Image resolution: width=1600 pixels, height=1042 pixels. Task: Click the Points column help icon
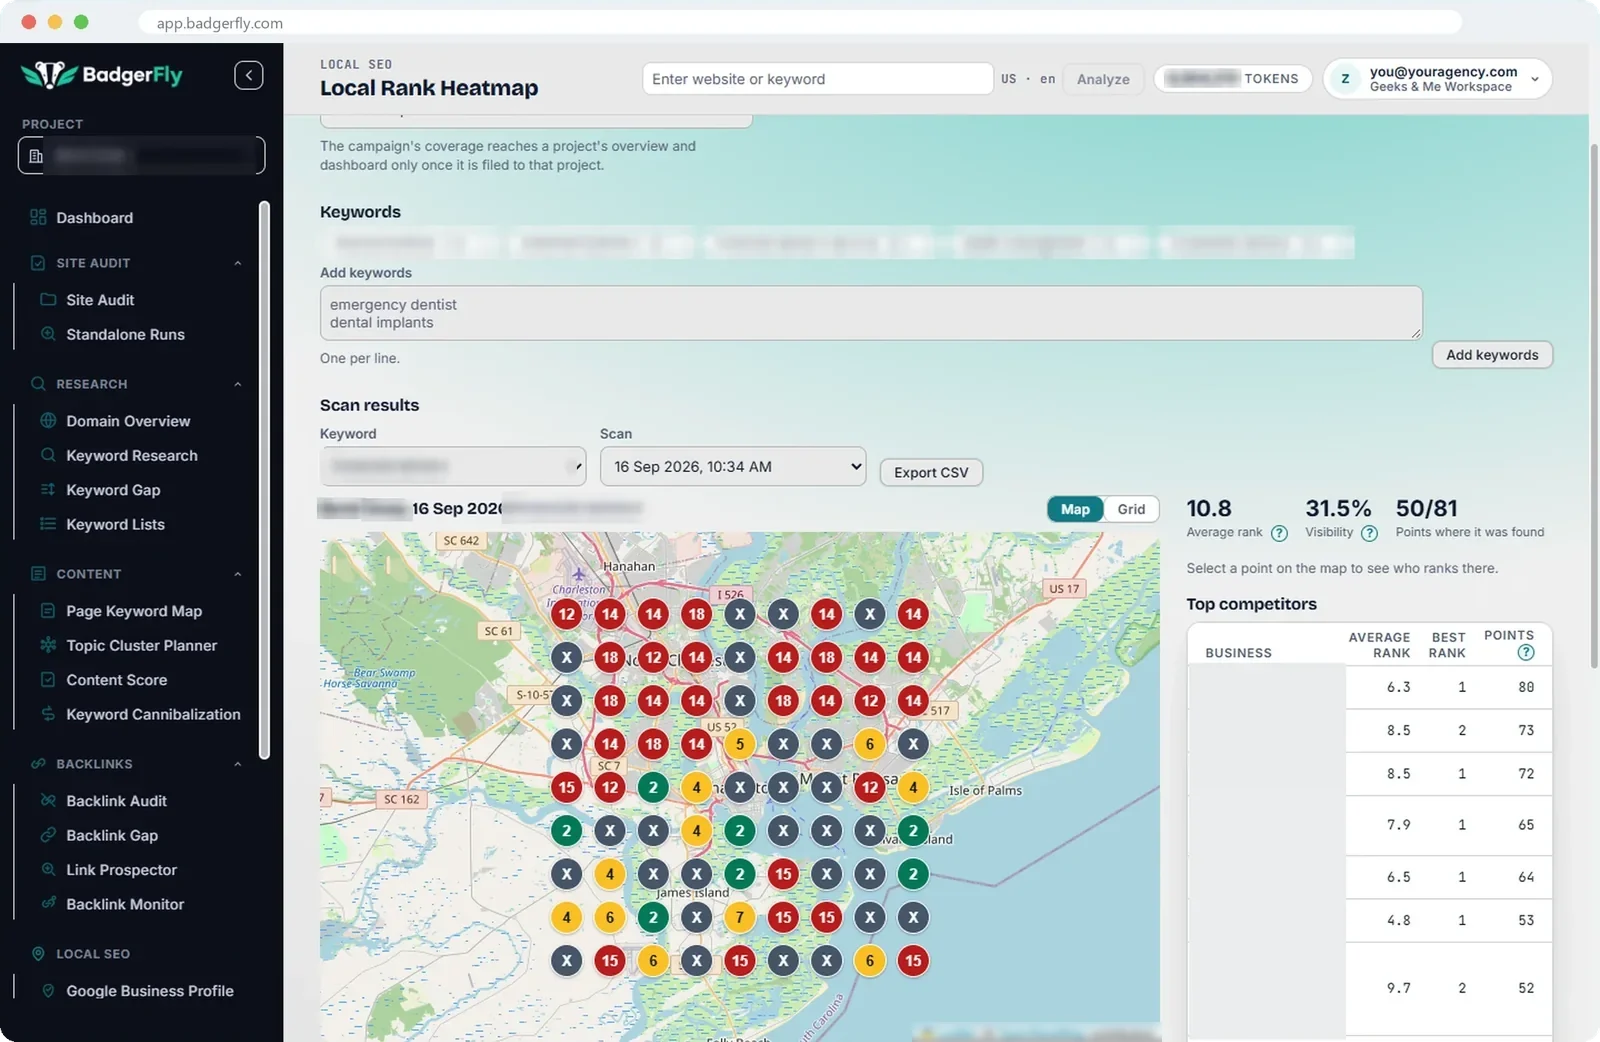click(1525, 653)
